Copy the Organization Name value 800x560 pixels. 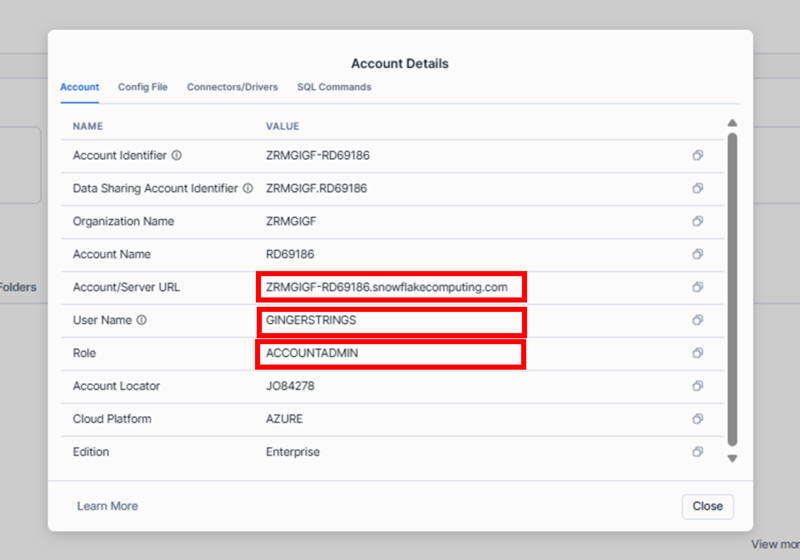(697, 221)
